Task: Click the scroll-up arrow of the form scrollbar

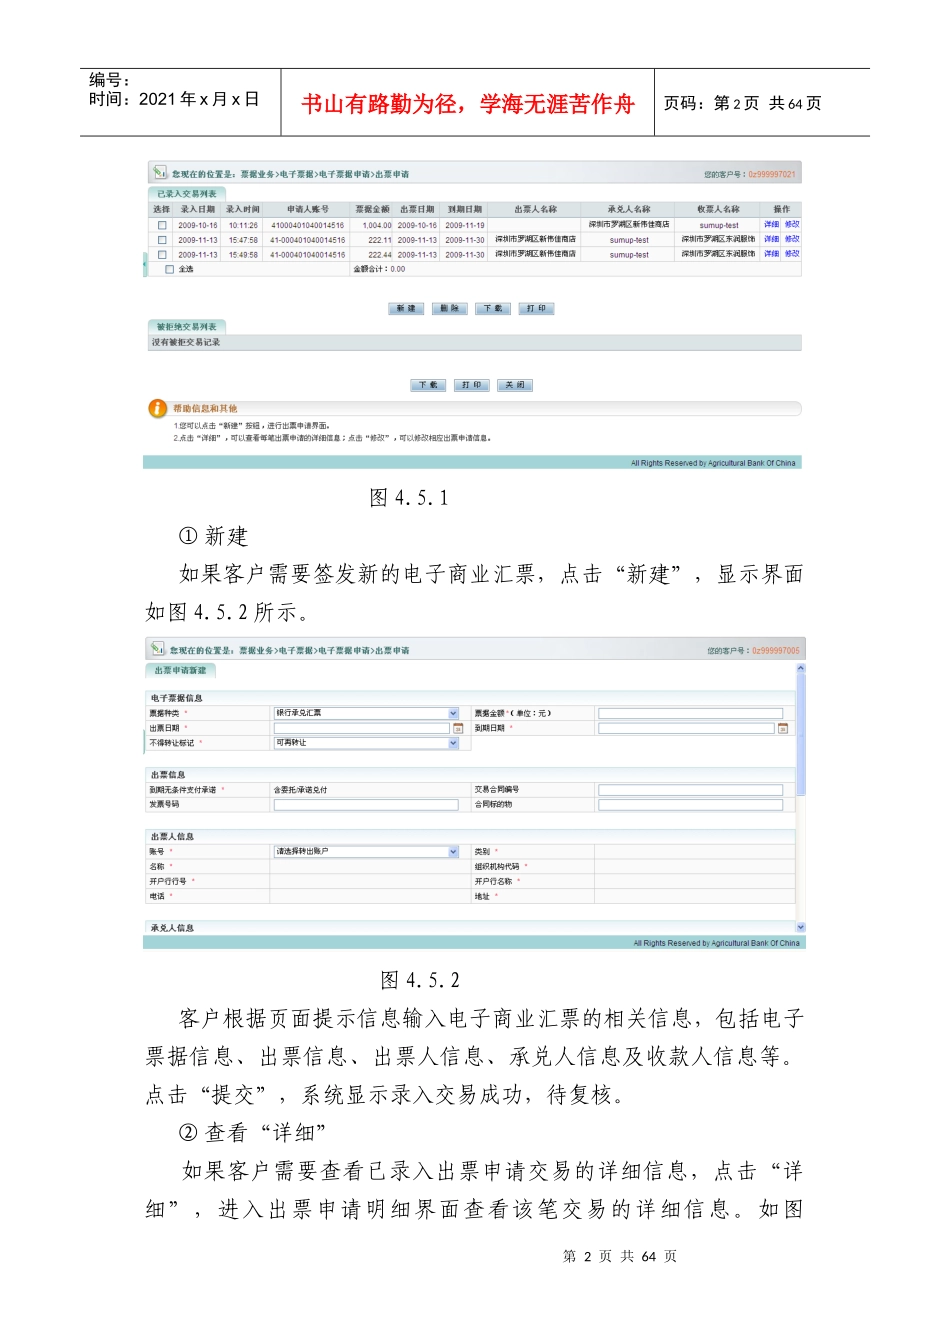Action: point(800,669)
